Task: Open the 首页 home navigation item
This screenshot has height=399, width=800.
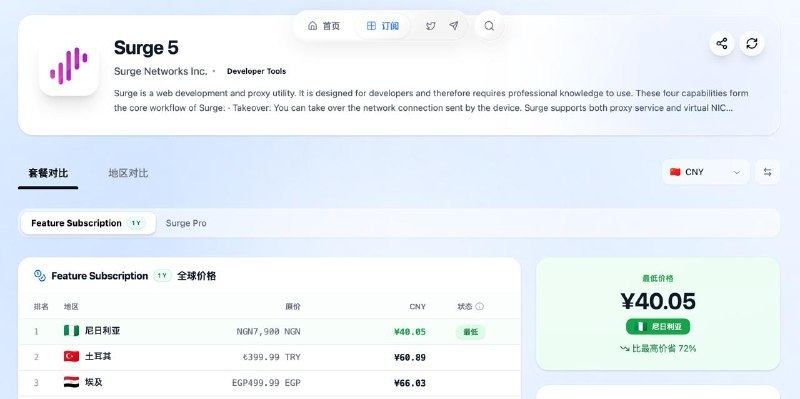Action: point(324,26)
